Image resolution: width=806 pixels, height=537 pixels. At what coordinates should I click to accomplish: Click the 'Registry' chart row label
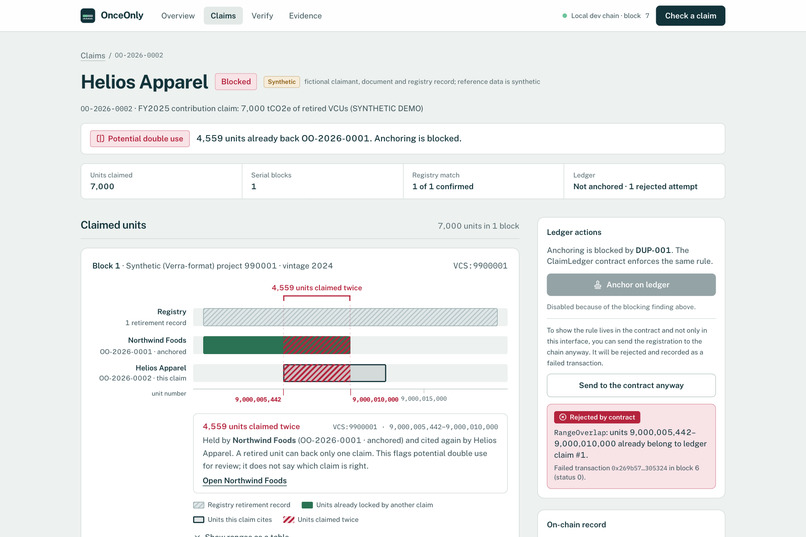point(172,312)
